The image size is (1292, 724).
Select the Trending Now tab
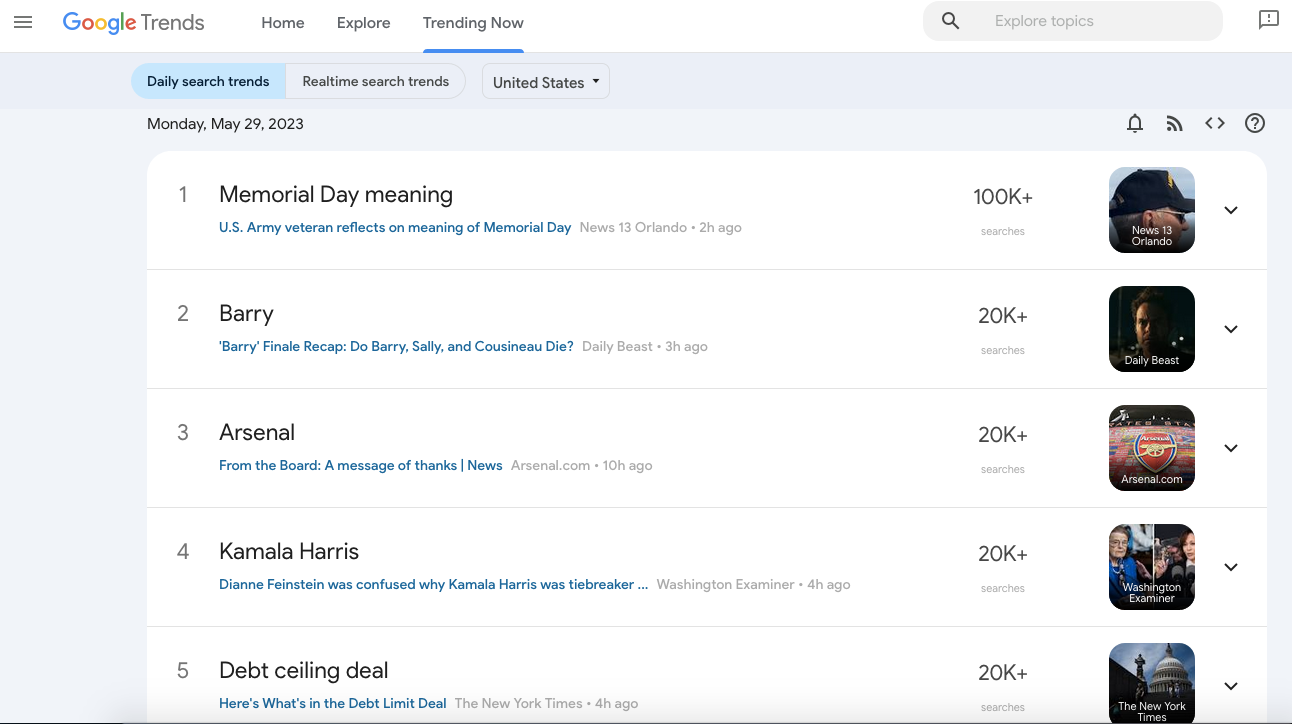[473, 22]
